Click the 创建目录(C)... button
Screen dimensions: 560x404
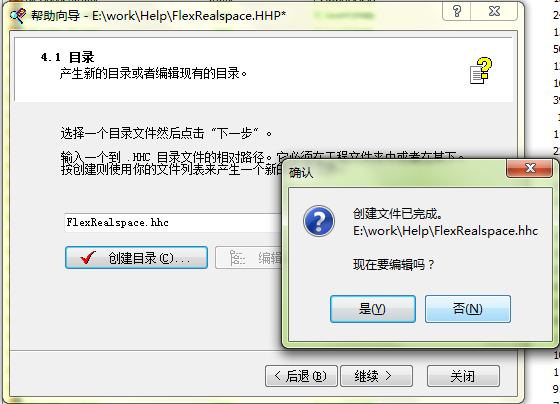[x=136, y=258]
